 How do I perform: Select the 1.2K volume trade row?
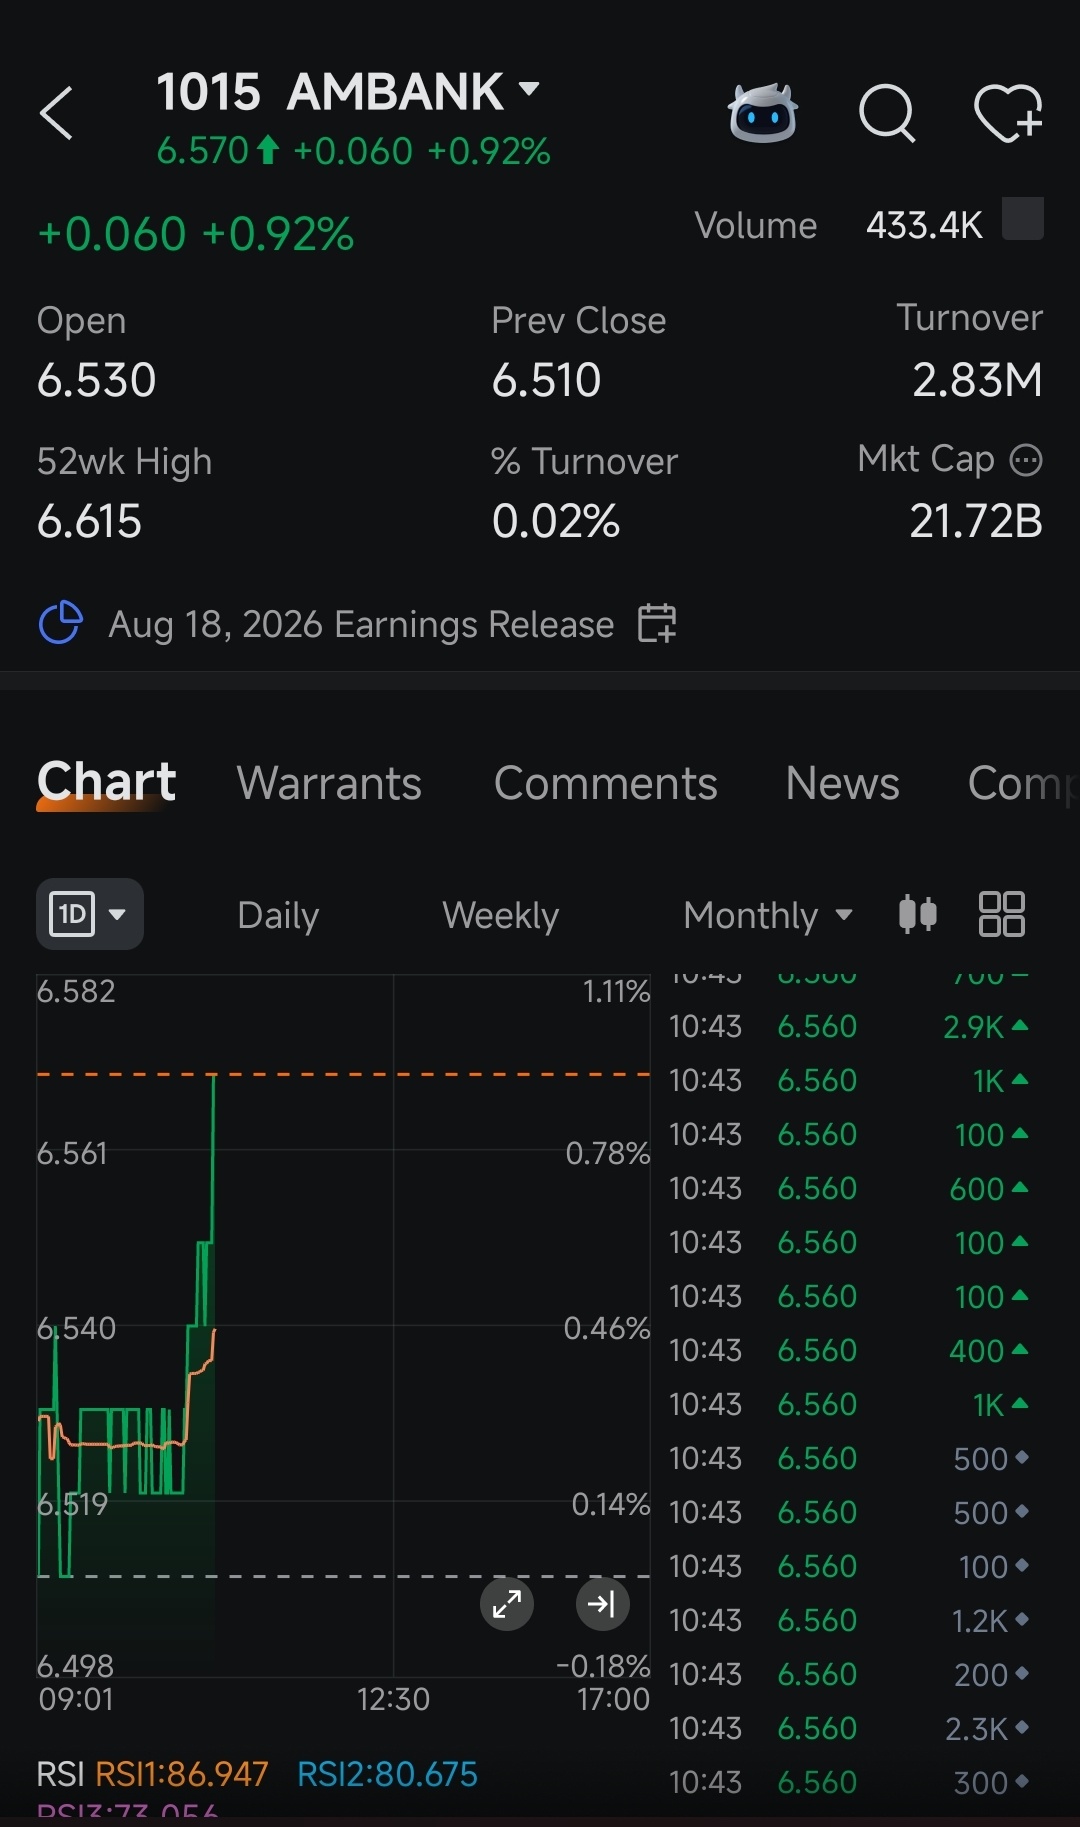click(849, 1621)
